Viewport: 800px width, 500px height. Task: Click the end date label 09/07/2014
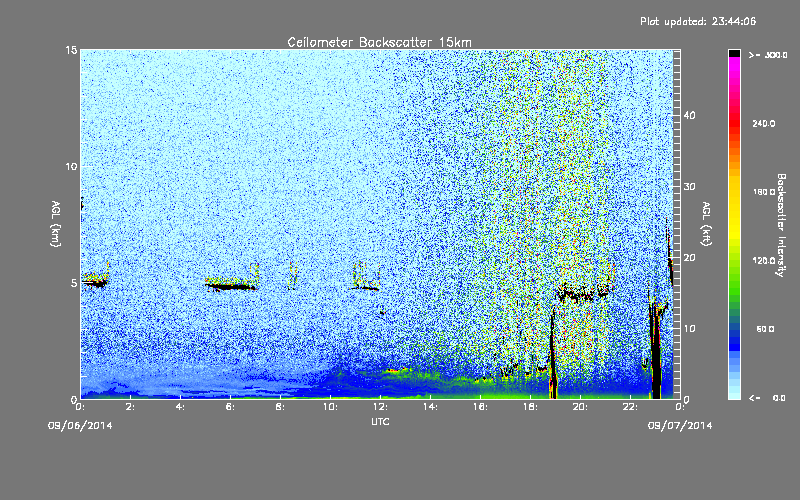point(680,426)
